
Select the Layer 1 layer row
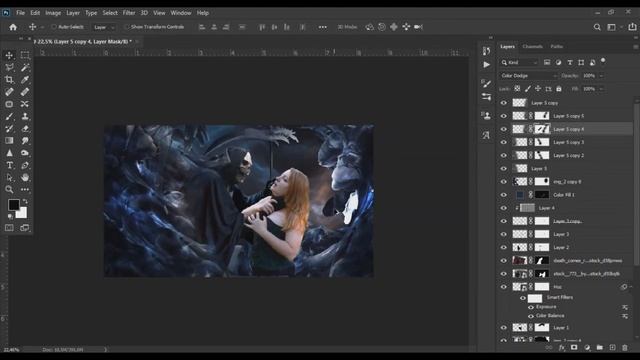coord(565,327)
